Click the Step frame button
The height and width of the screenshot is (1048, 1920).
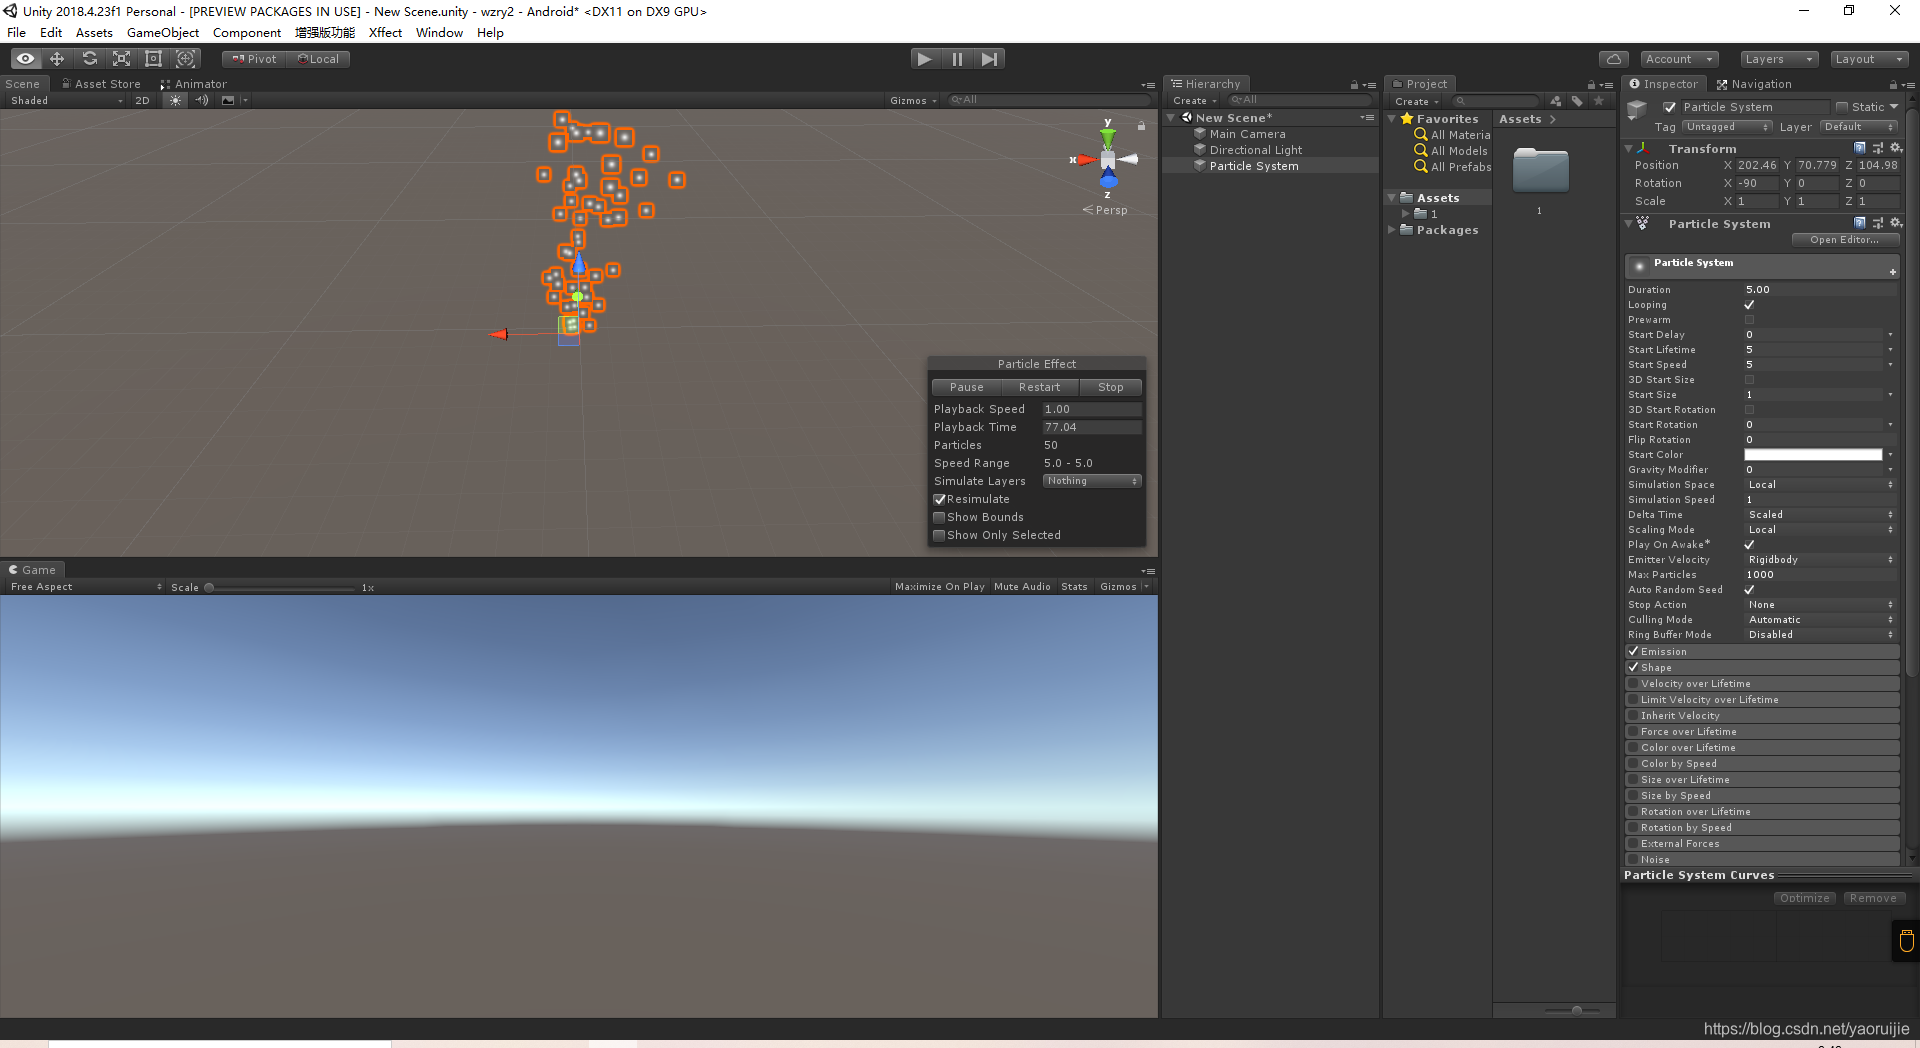click(989, 59)
